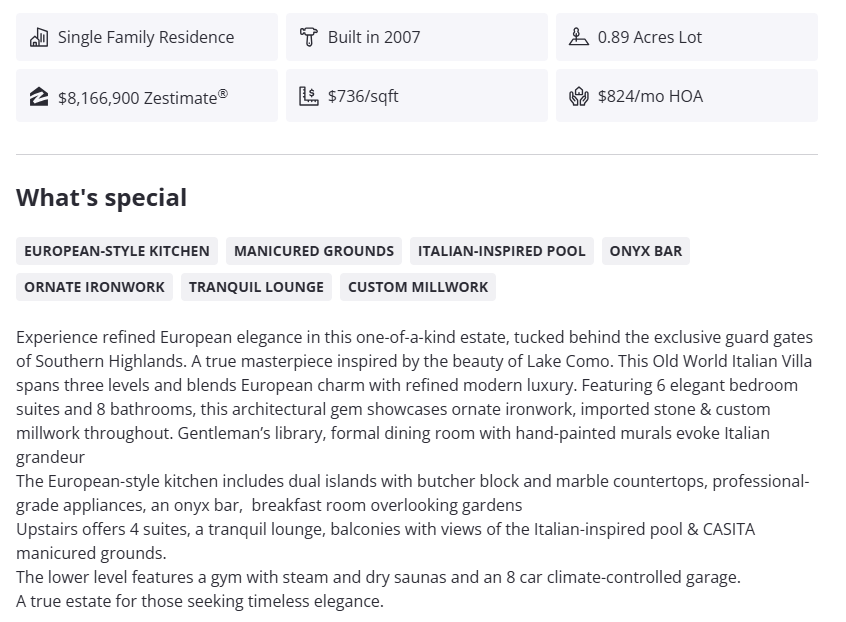Click the price per sqft ruler icon
Image resolution: width=846 pixels, height=622 pixels.
tap(309, 96)
